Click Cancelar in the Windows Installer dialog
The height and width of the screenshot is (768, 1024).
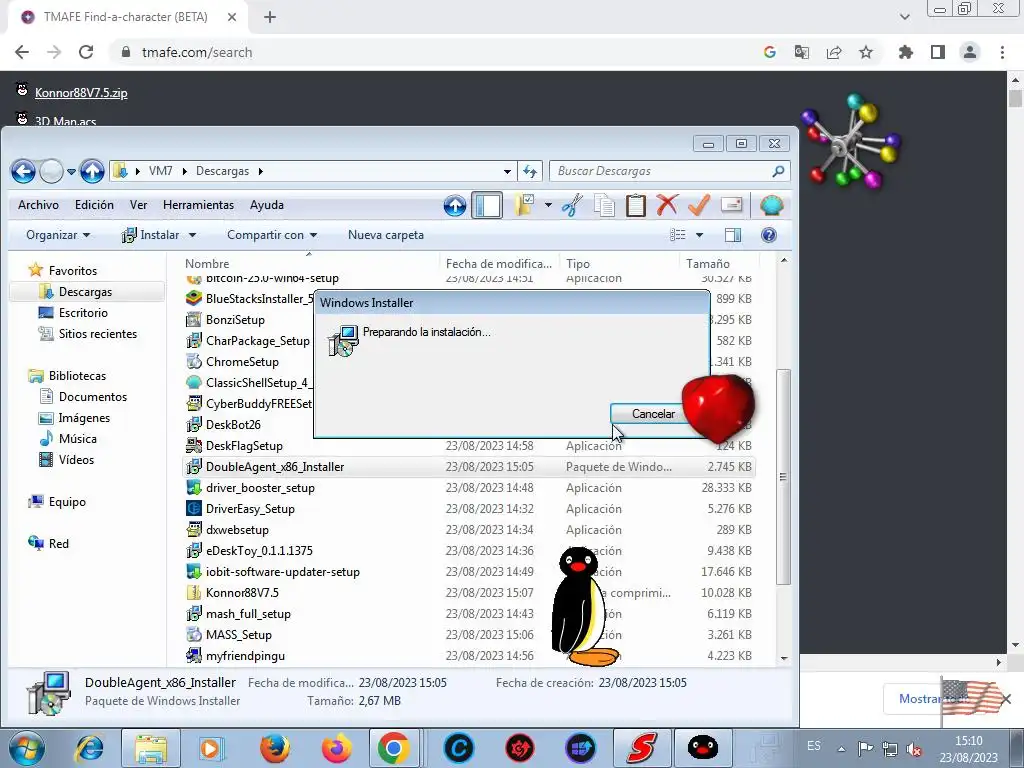coord(653,414)
